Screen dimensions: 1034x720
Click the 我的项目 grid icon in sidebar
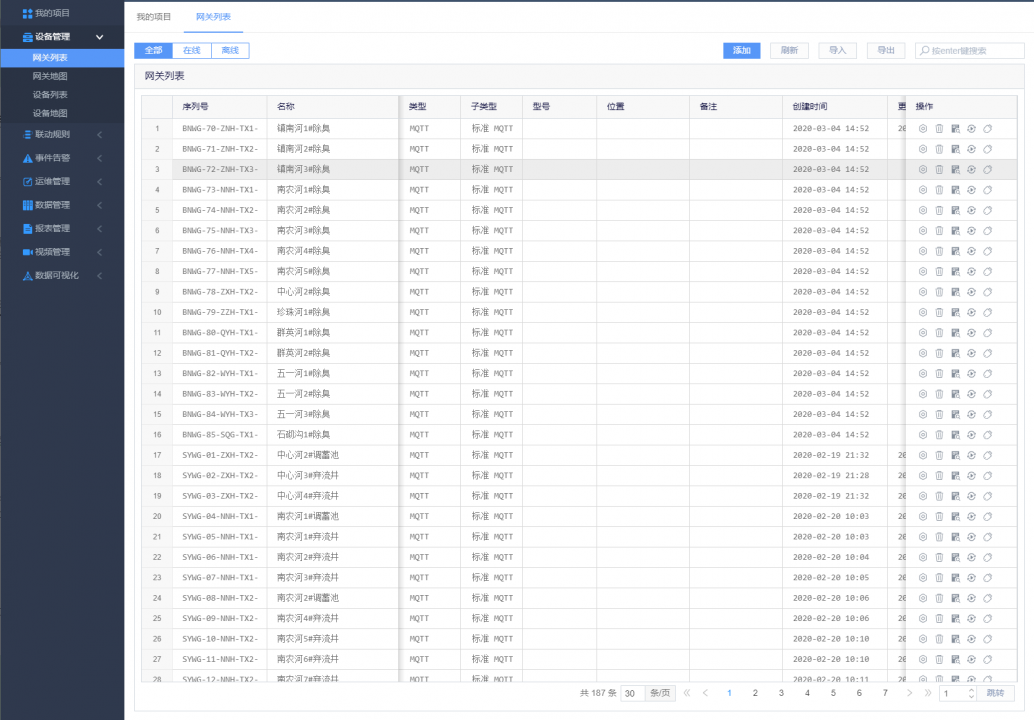[27, 13]
